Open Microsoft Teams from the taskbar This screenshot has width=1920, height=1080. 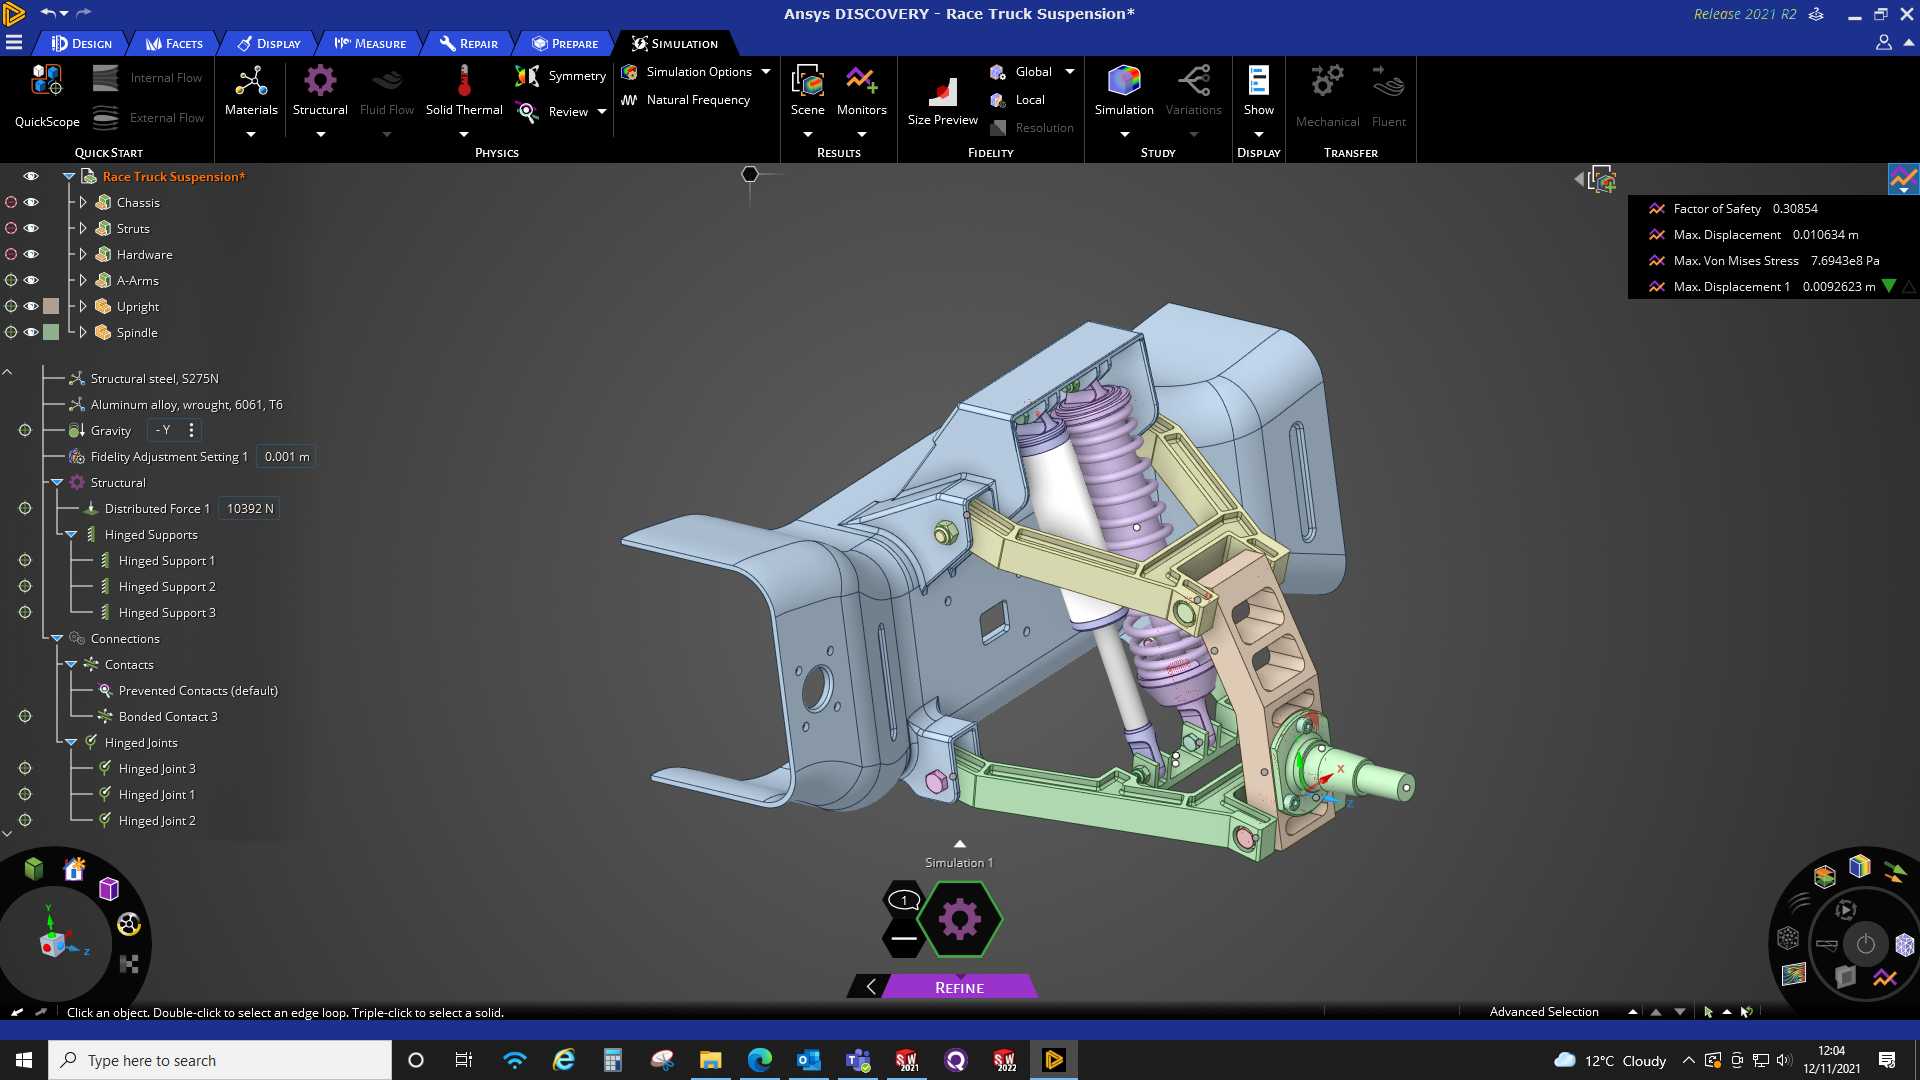point(857,1060)
